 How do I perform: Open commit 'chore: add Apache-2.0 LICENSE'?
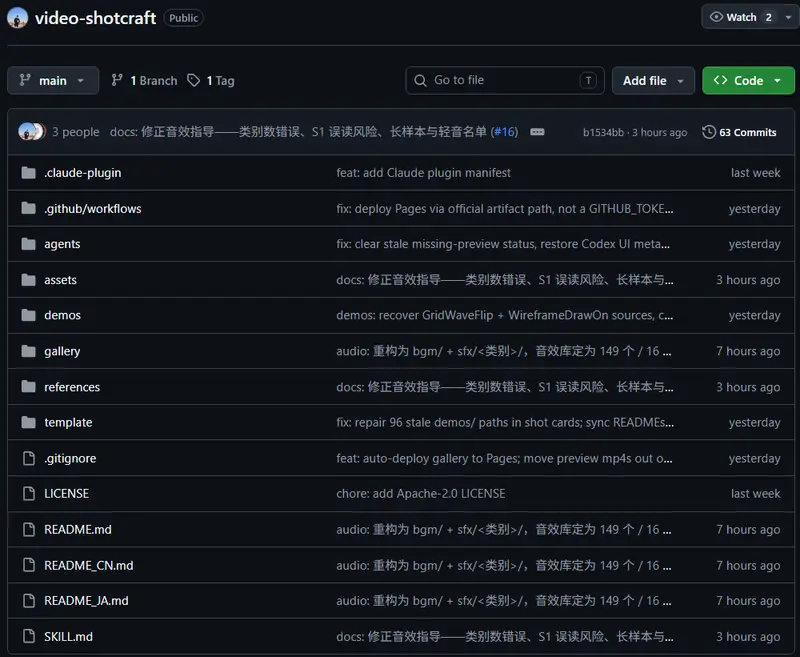coord(421,494)
